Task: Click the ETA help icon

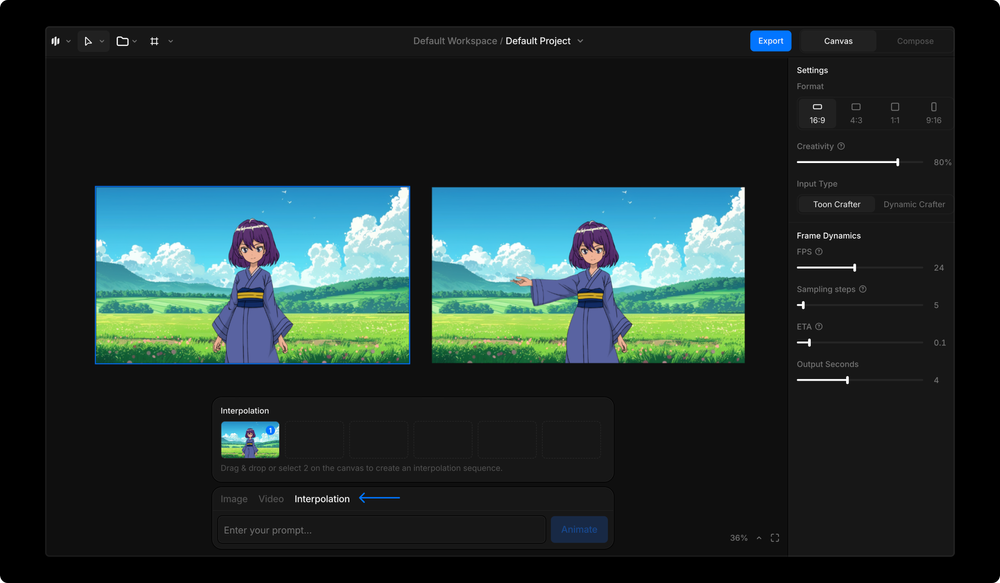Action: tap(819, 327)
